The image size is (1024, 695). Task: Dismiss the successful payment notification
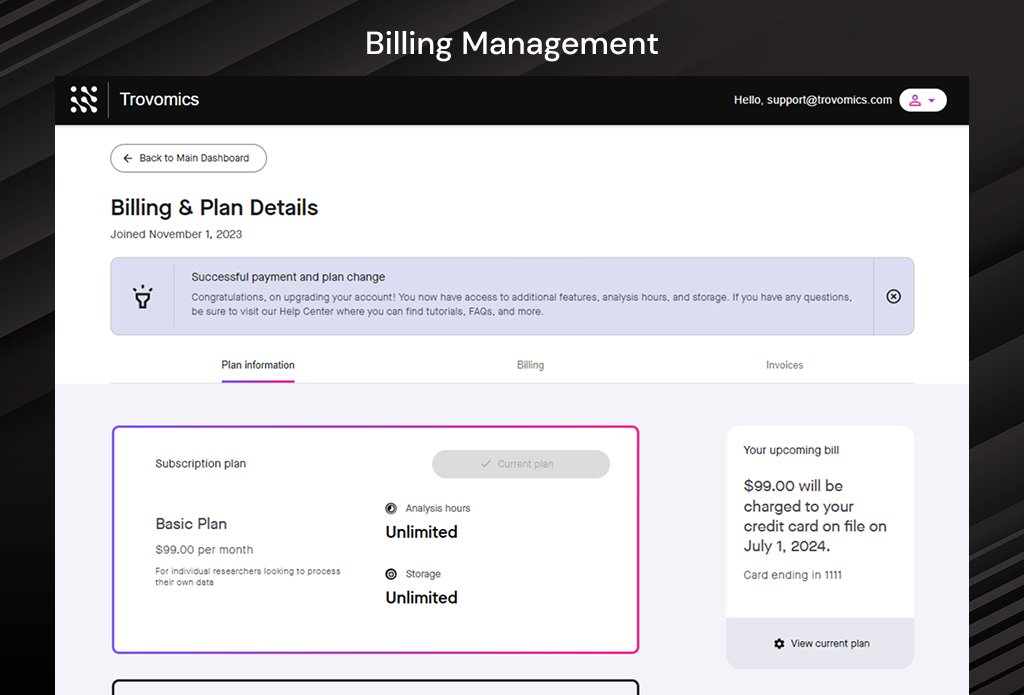tap(893, 297)
